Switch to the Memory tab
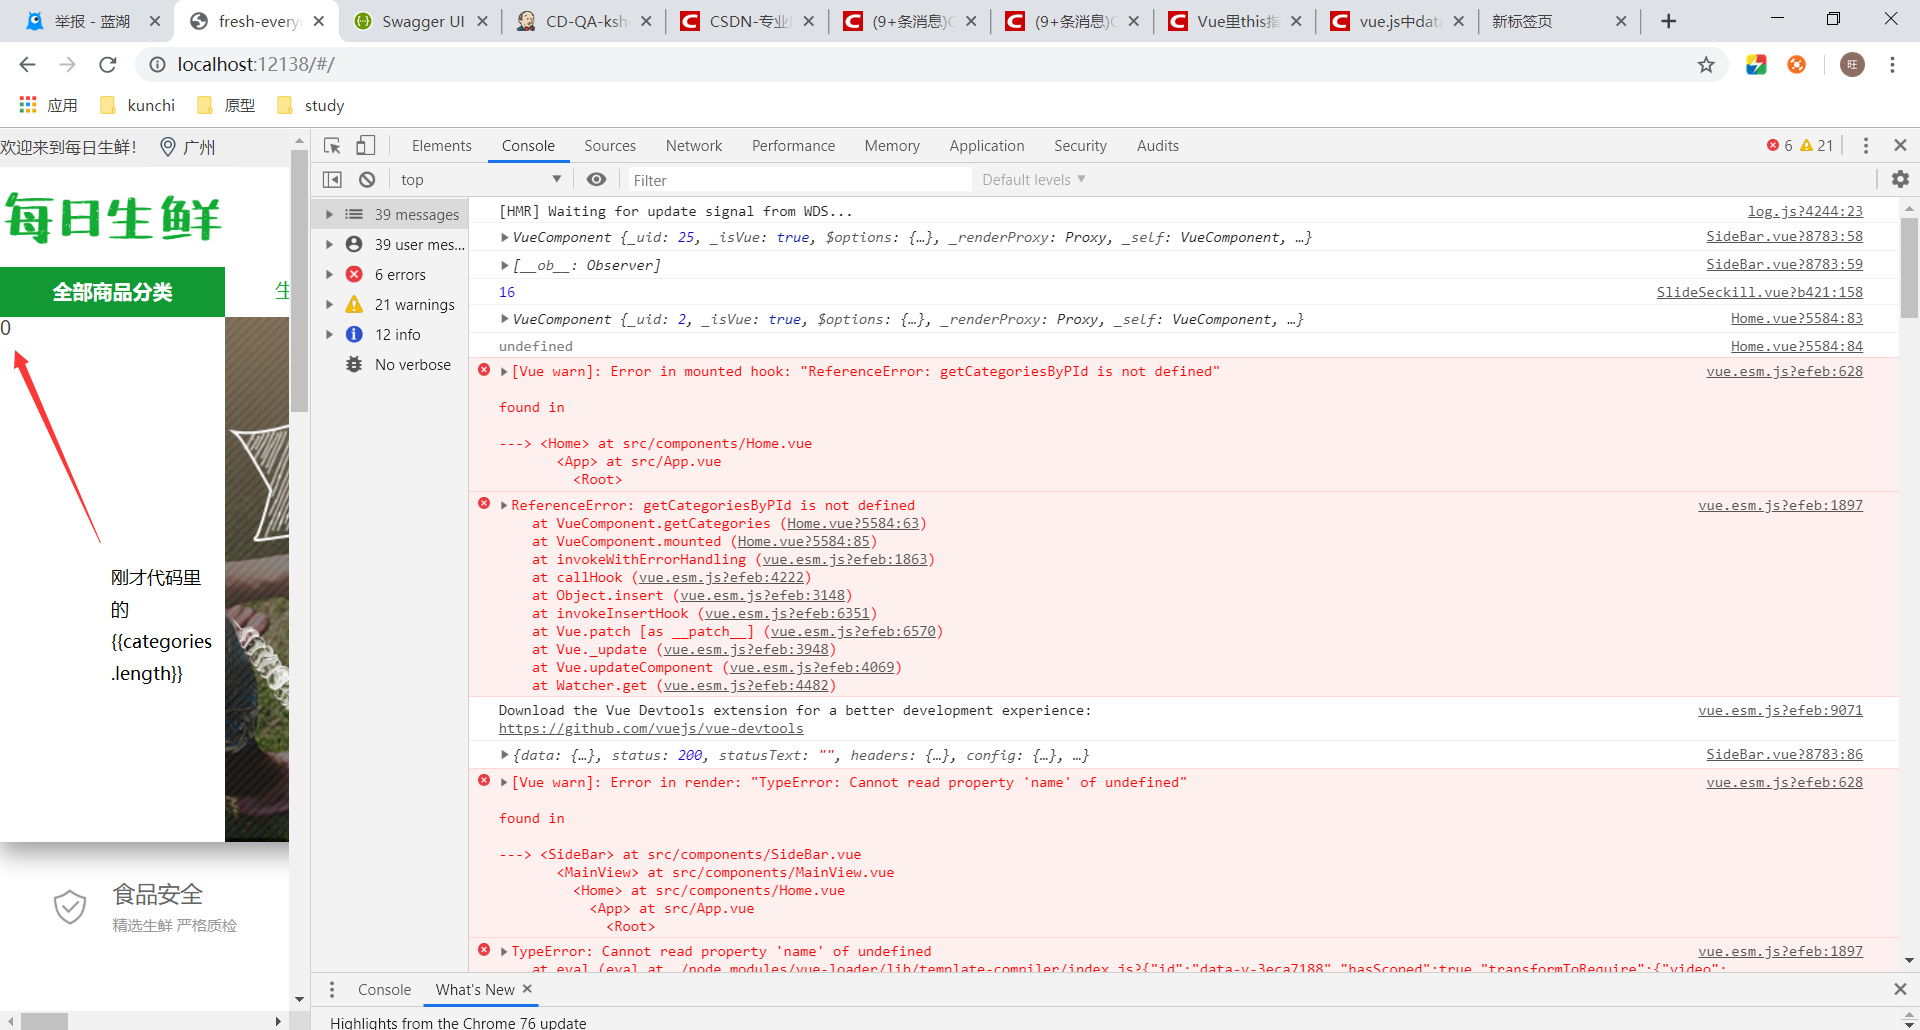Screen dimensions: 1920x1030 point(892,146)
